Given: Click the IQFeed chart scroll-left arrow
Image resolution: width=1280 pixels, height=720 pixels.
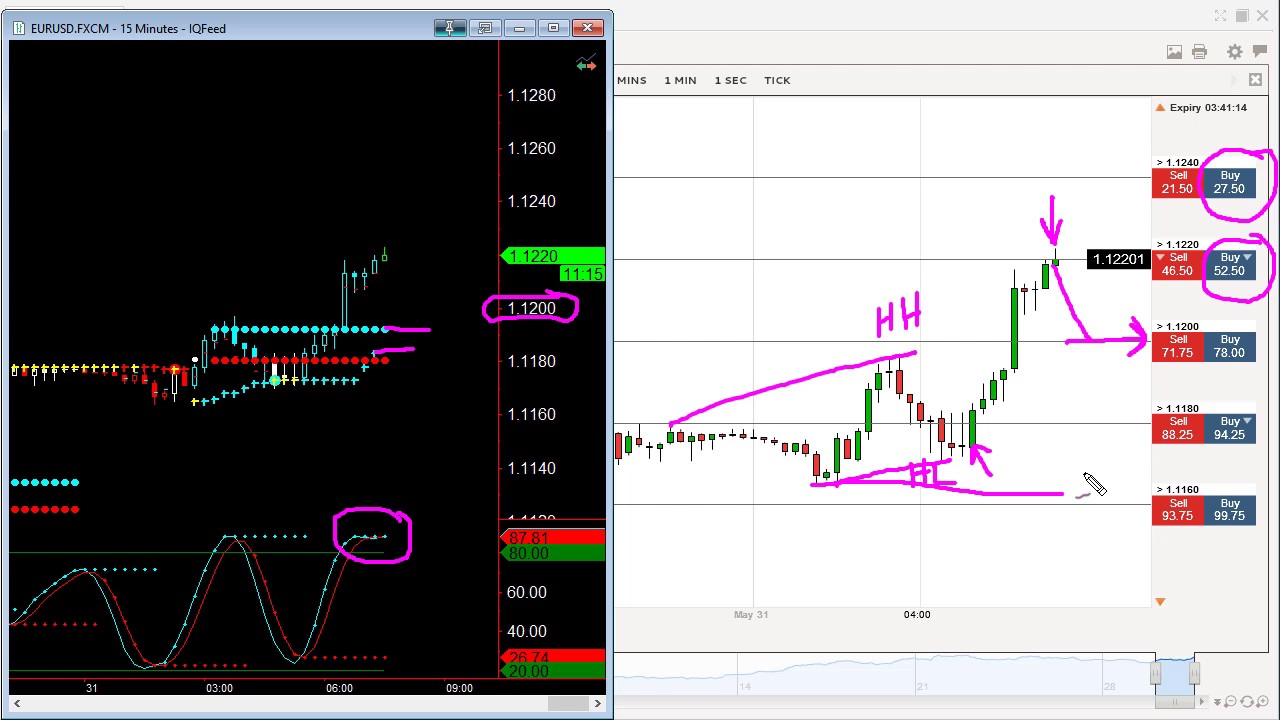Looking at the screenshot, I should tap(16, 703).
